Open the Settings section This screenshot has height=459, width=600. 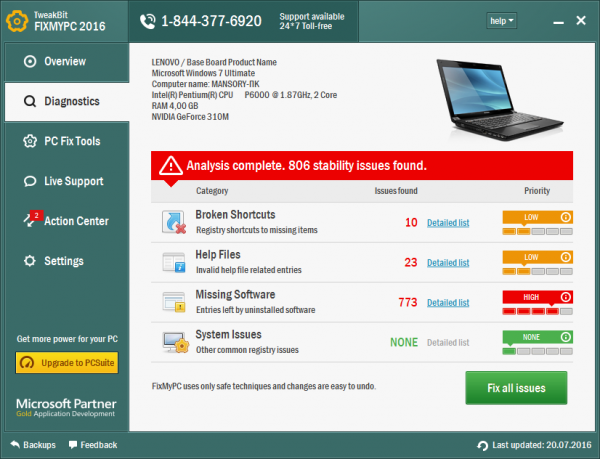[67, 261]
